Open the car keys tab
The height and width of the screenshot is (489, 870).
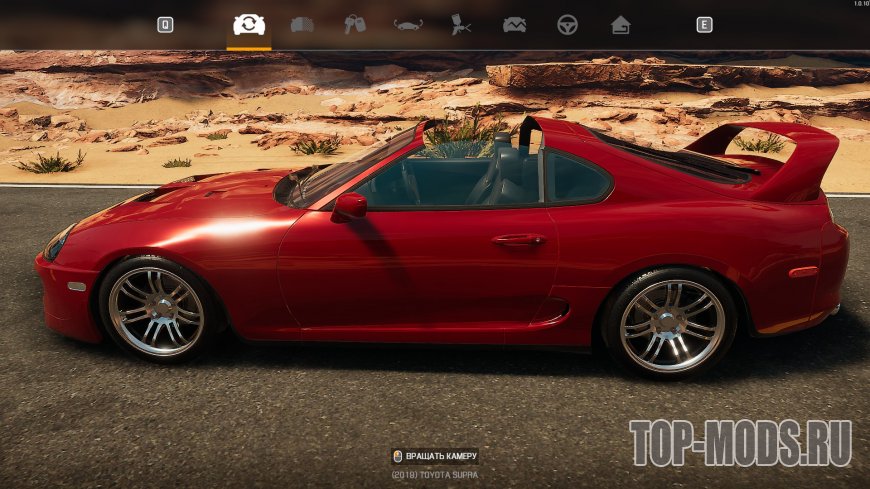(x=355, y=25)
